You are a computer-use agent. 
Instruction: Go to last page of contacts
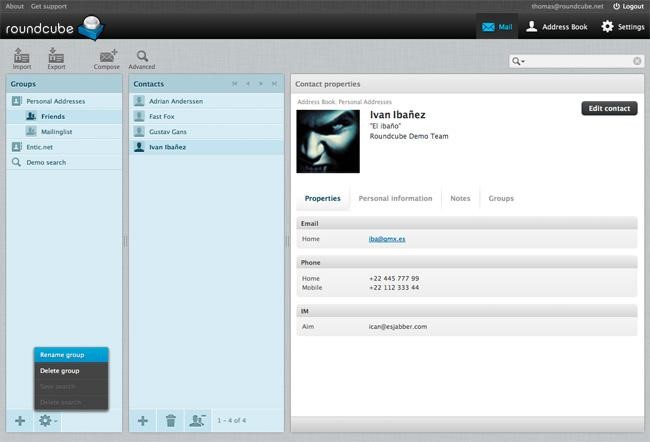(x=275, y=84)
